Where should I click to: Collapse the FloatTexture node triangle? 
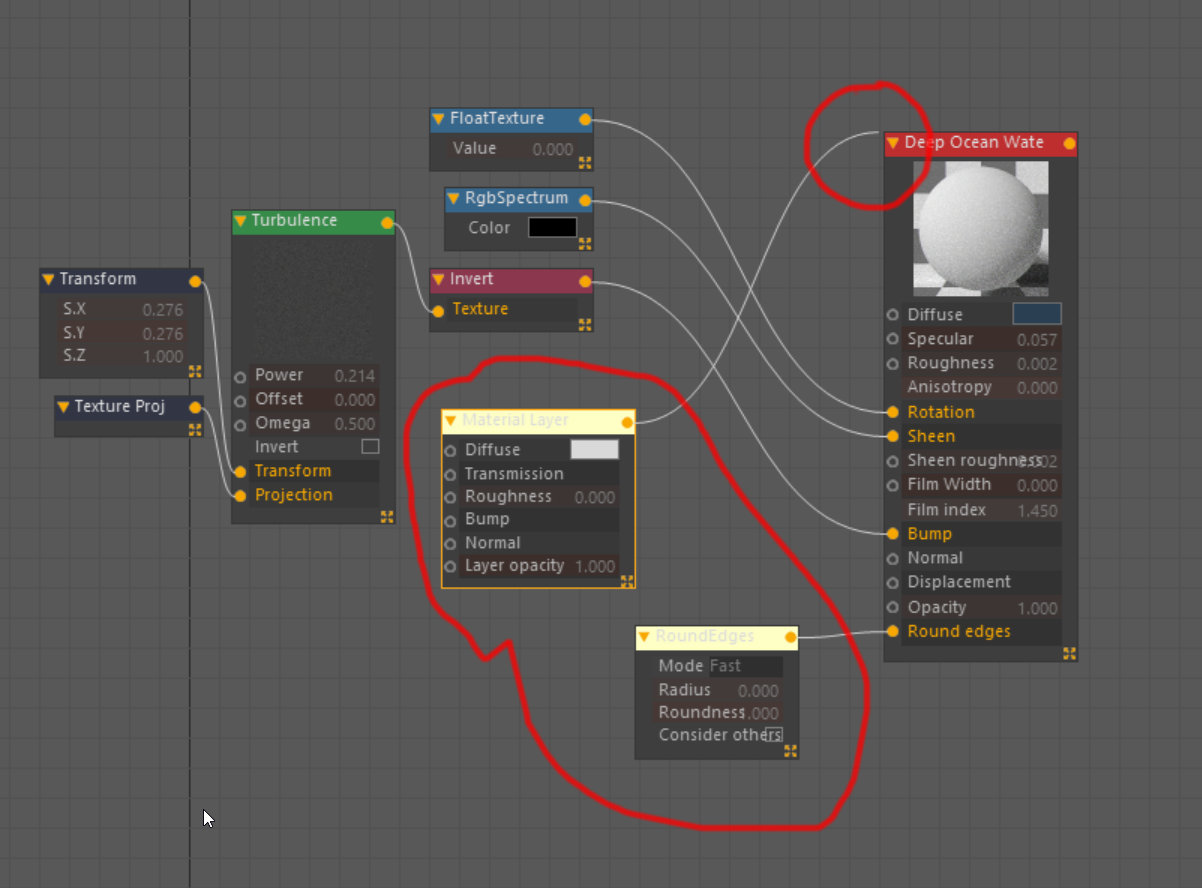coord(438,119)
